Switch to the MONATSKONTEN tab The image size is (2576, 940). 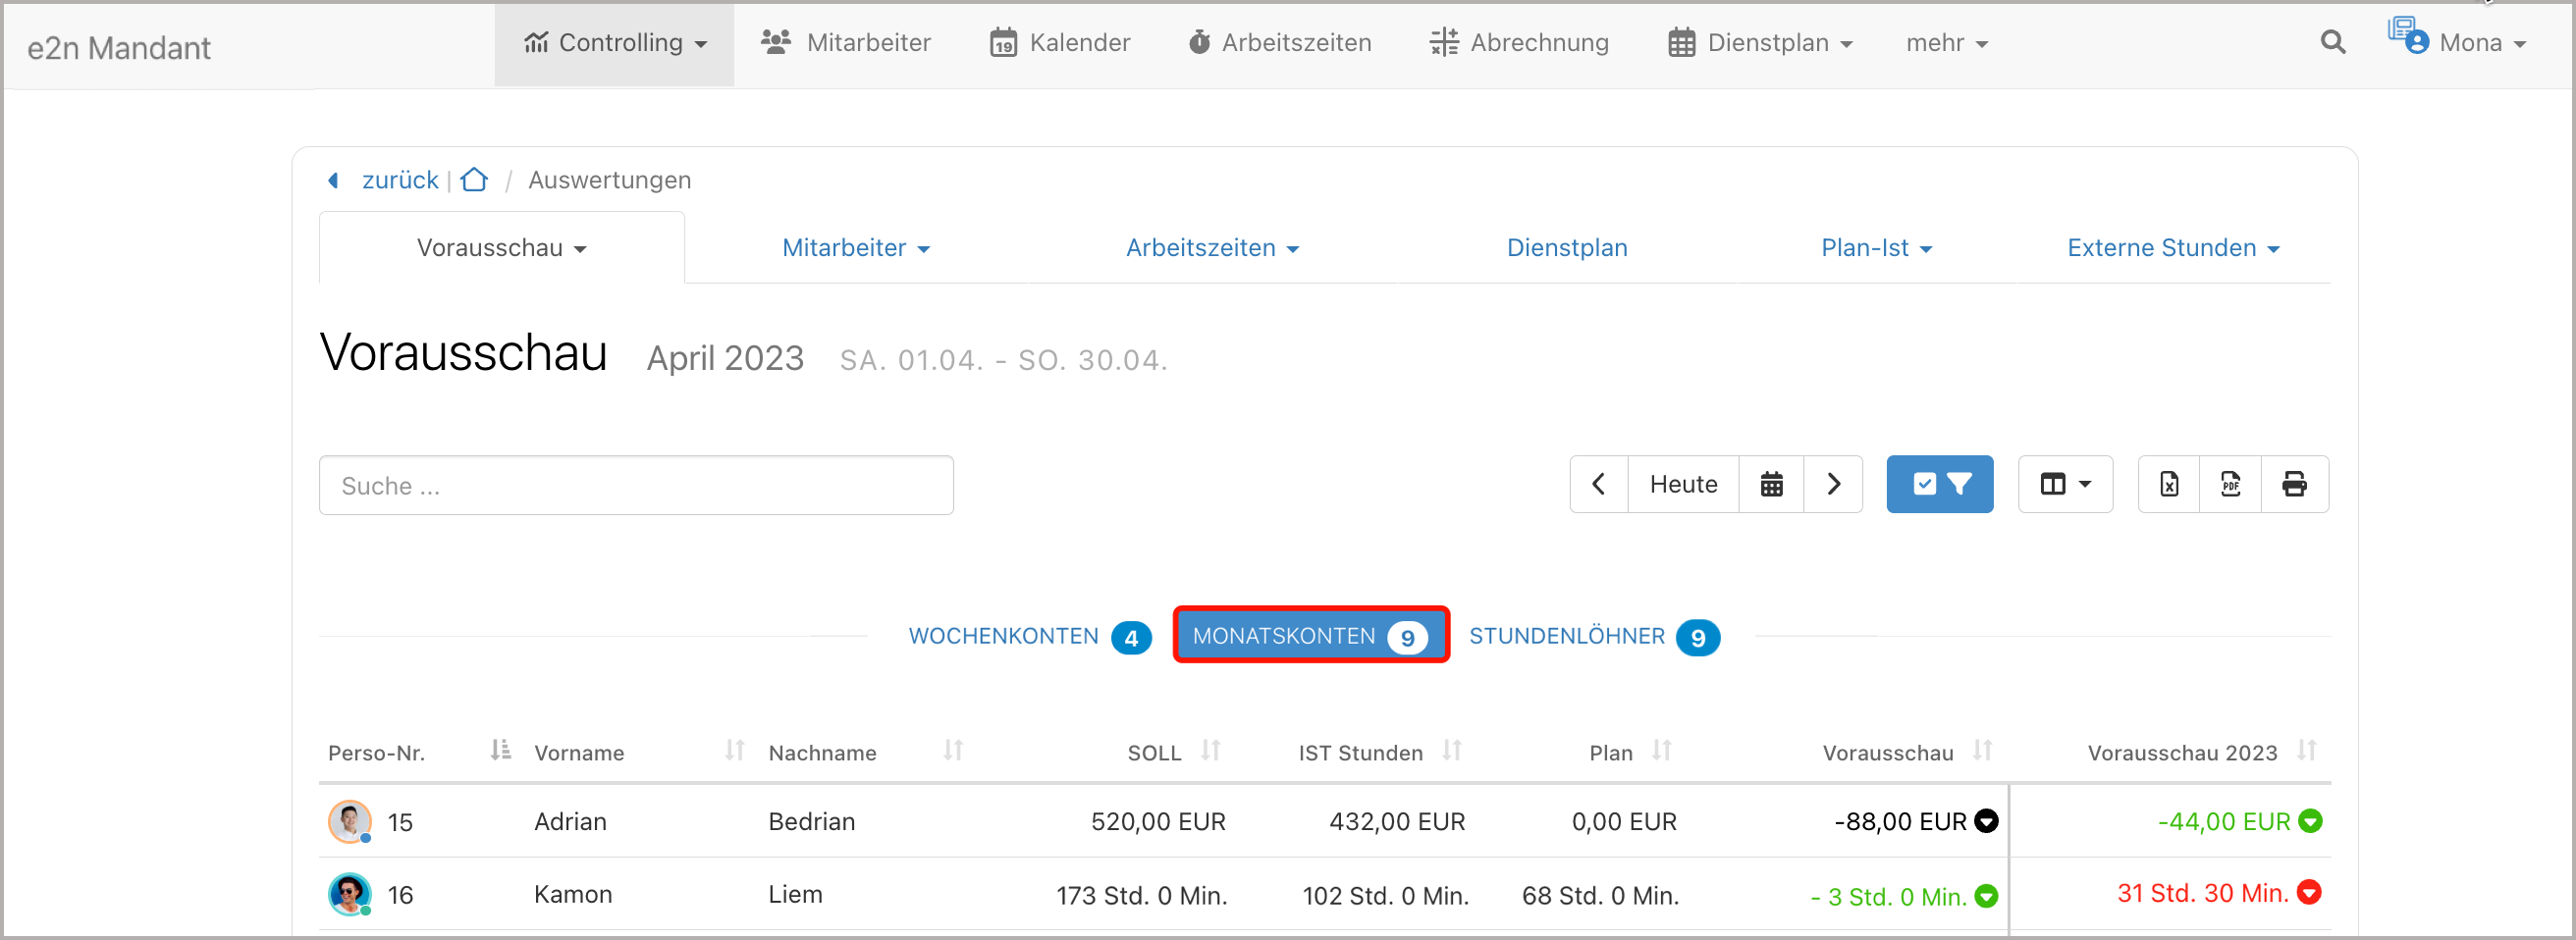(x=1311, y=635)
